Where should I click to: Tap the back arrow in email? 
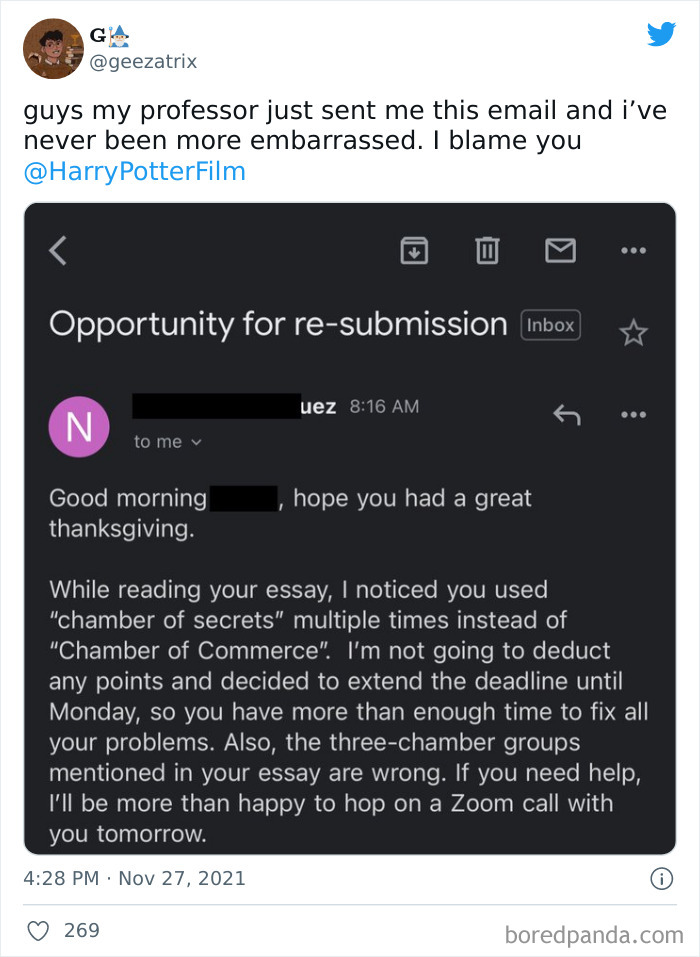(58, 250)
